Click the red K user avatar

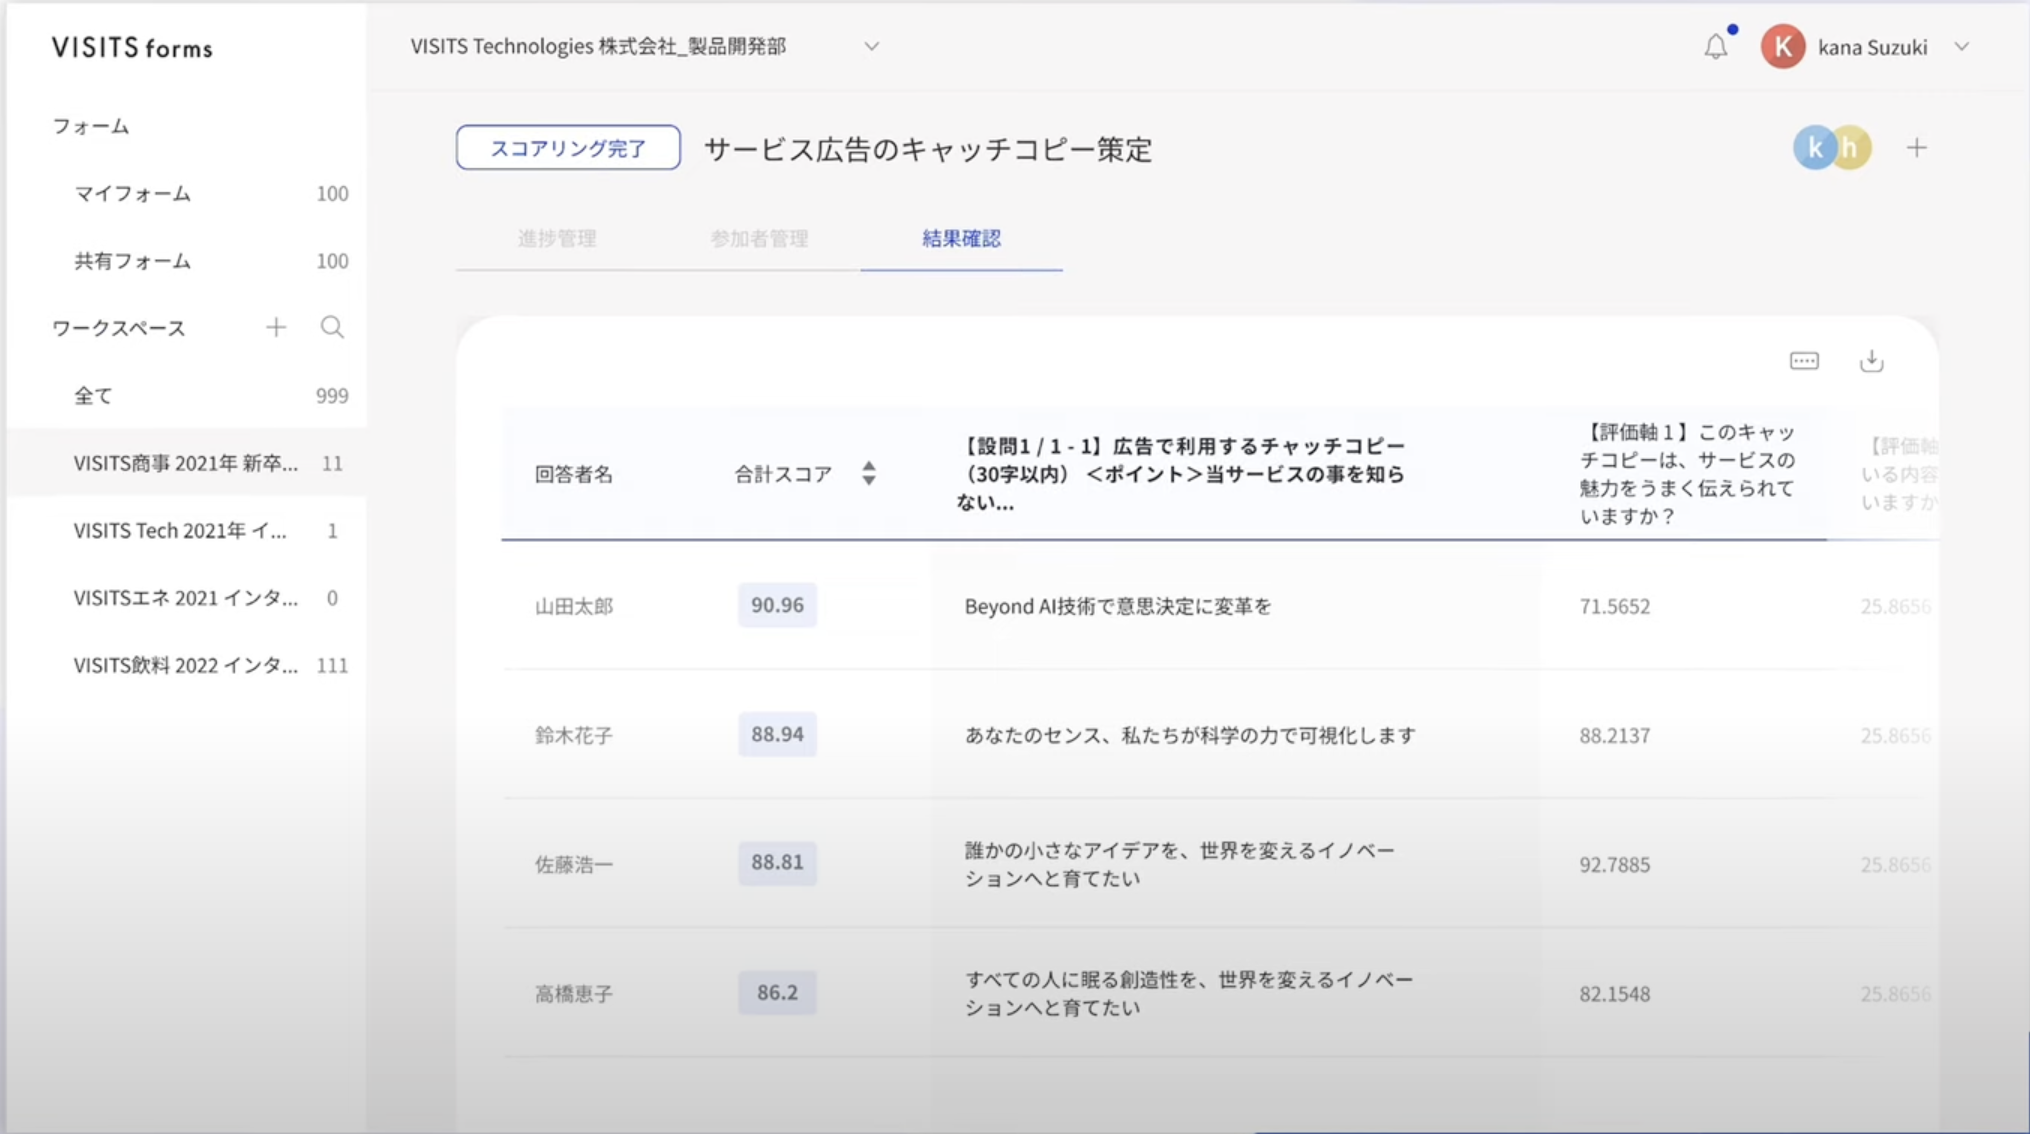(x=1783, y=47)
